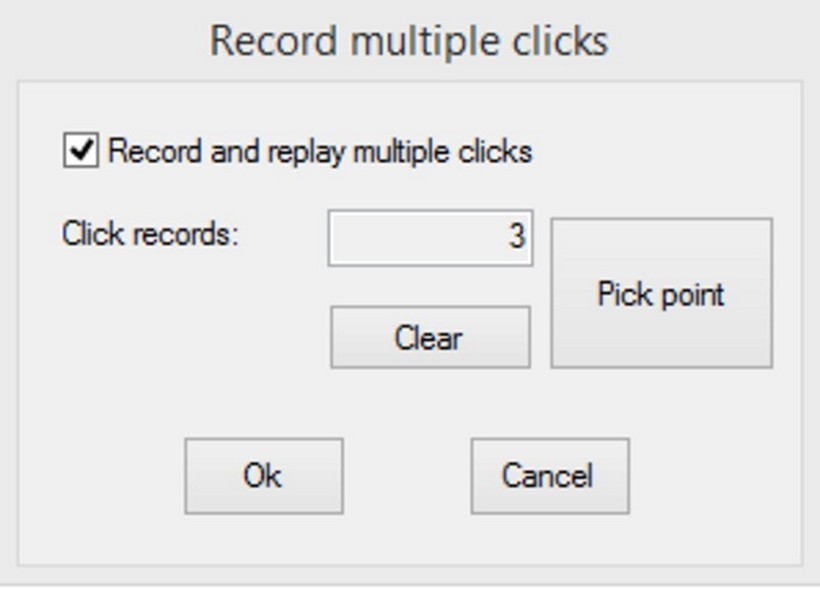The width and height of the screenshot is (820, 589).
Task: Click the large Pick point button
Action: tap(662, 293)
